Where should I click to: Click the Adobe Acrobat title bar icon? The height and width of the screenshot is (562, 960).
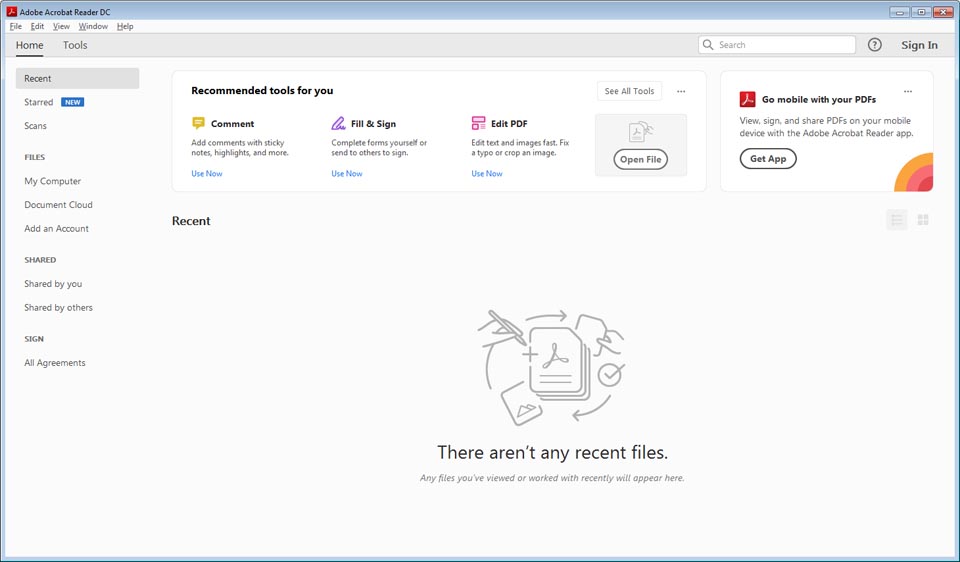click(12, 12)
